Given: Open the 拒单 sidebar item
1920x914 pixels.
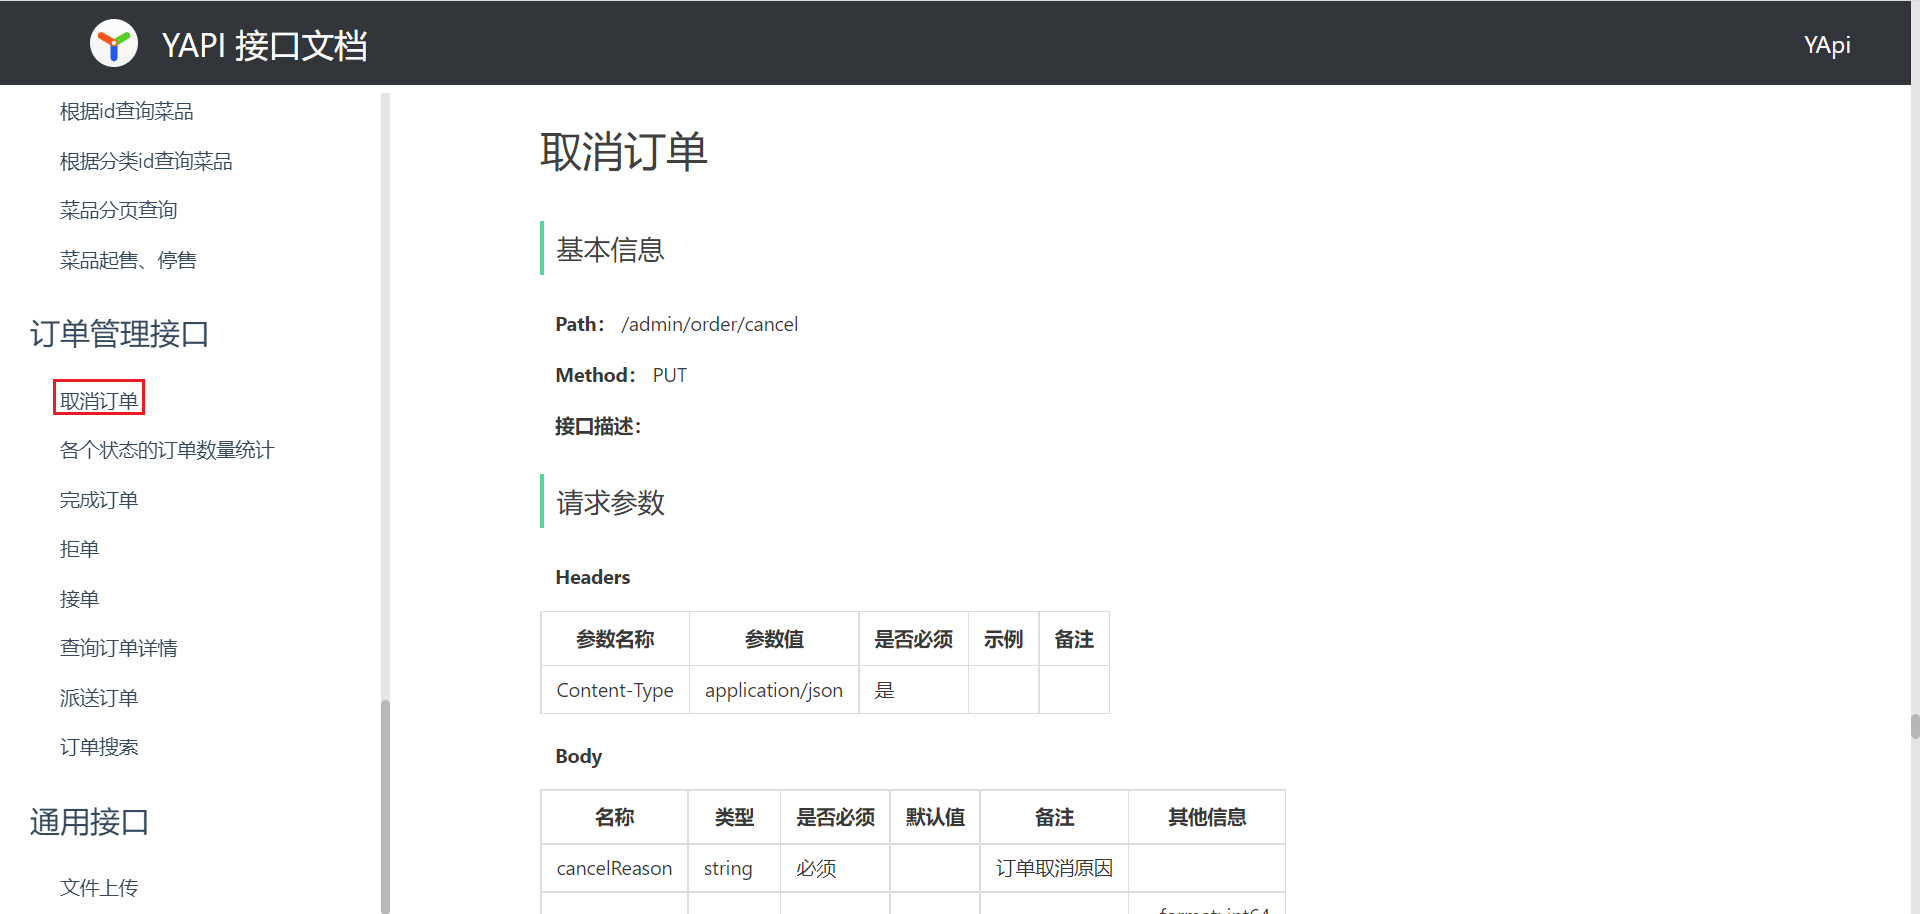Looking at the screenshot, I should point(79,550).
